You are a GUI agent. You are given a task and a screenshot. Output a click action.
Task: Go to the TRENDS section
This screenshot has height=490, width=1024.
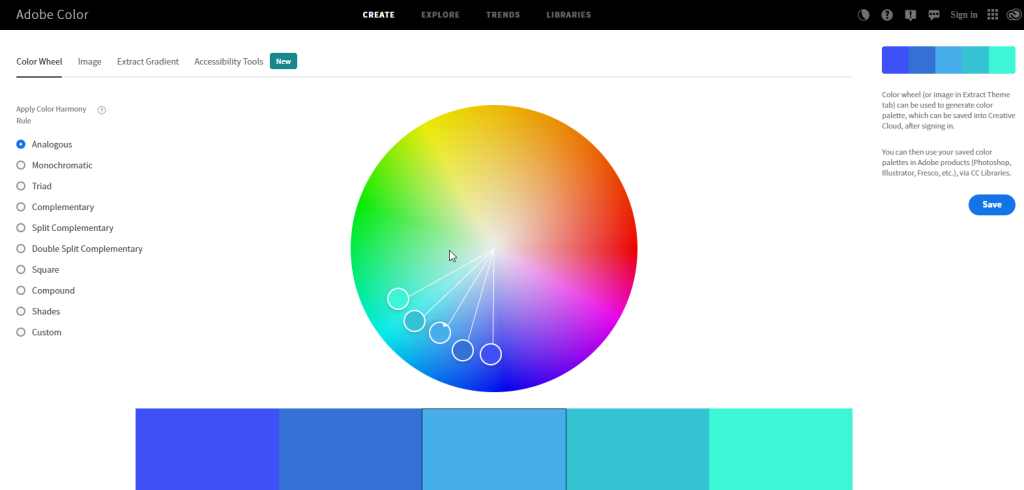pyautogui.click(x=503, y=15)
